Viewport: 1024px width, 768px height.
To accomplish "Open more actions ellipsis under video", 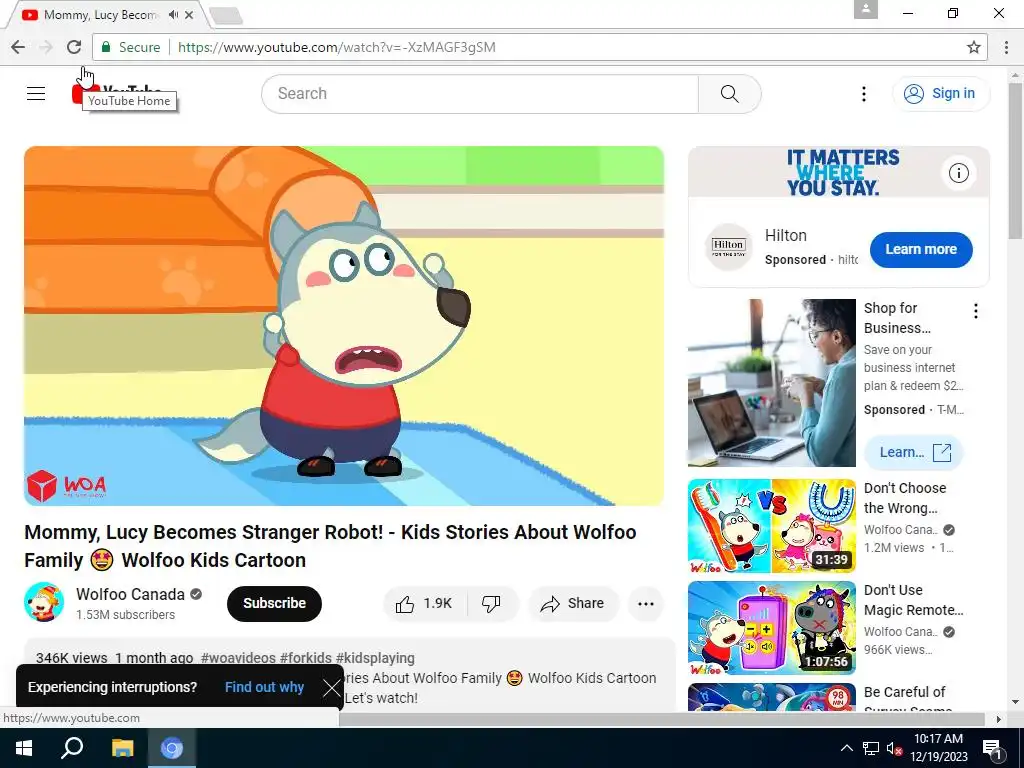I will [646, 603].
